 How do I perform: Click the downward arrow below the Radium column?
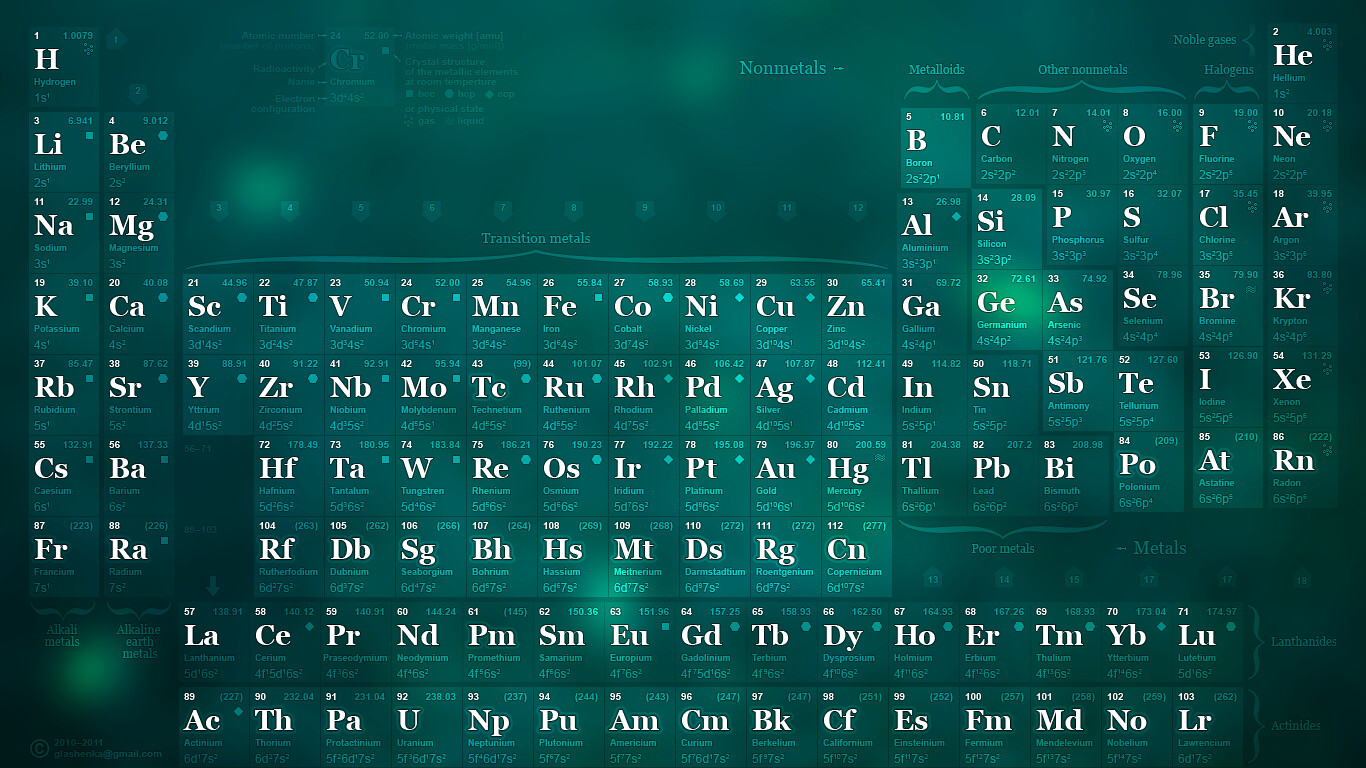pyautogui.click(x=213, y=587)
